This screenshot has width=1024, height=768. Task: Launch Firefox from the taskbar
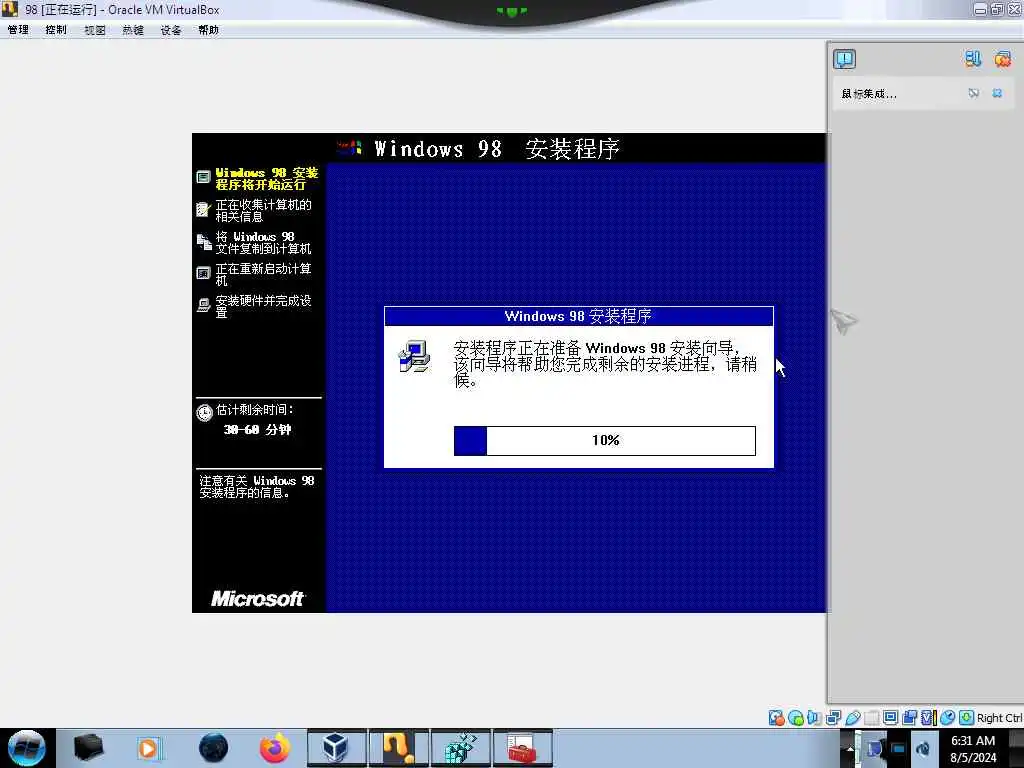275,748
